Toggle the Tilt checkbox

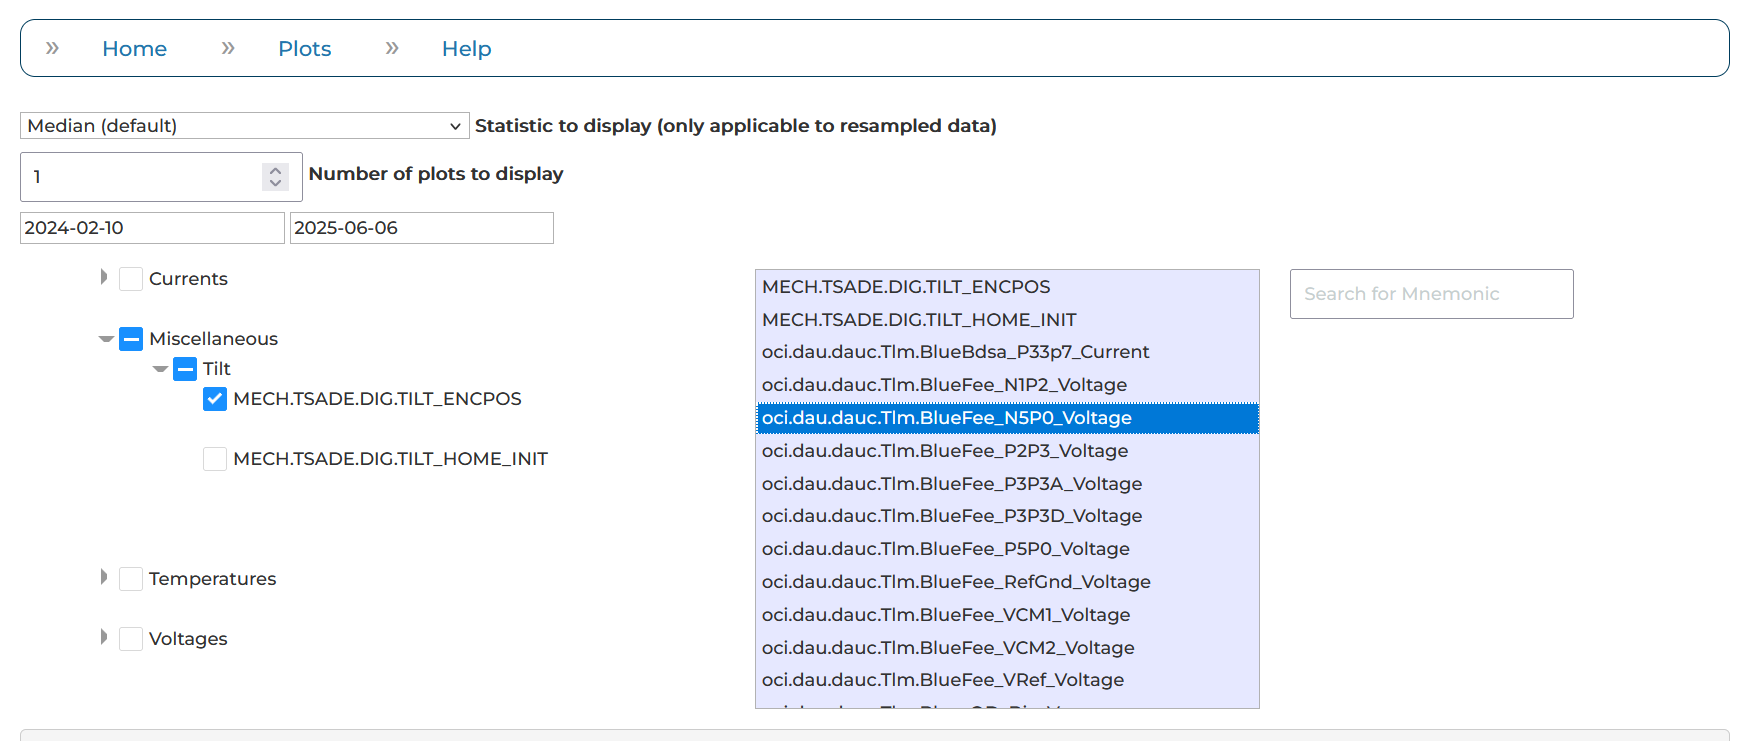click(x=185, y=369)
